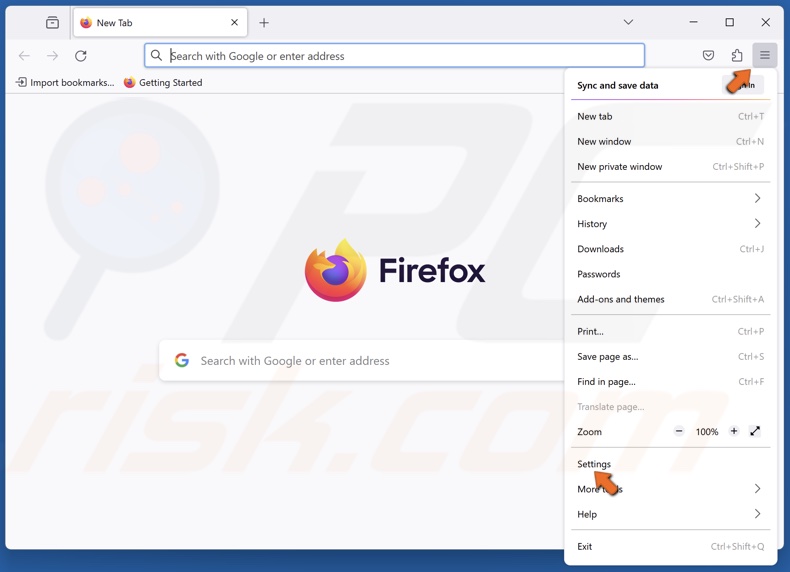790x572 pixels.
Task: Expand the Bookmarks submenu
Action: (x=671, y=199)
